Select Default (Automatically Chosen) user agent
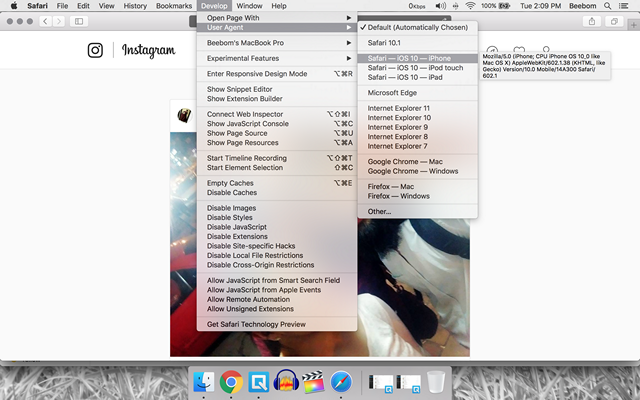640x400 pixels. (418, 27)
